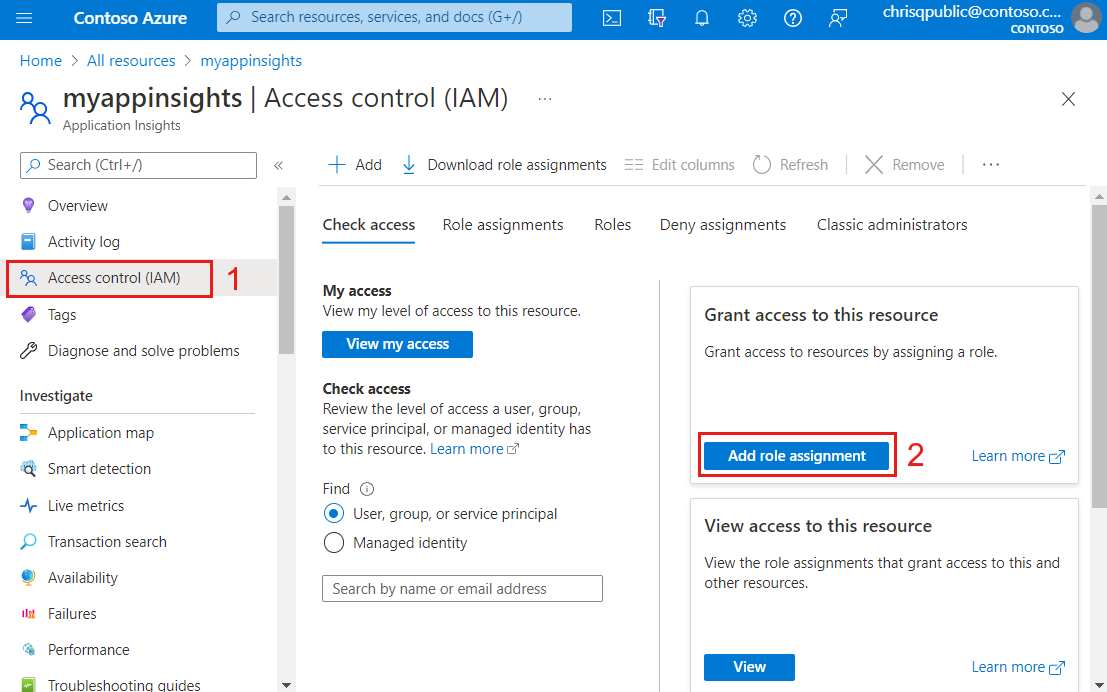Open Transaction search in the sidebar
This screenshot has width=1107, height=692.
click(103, 541)
